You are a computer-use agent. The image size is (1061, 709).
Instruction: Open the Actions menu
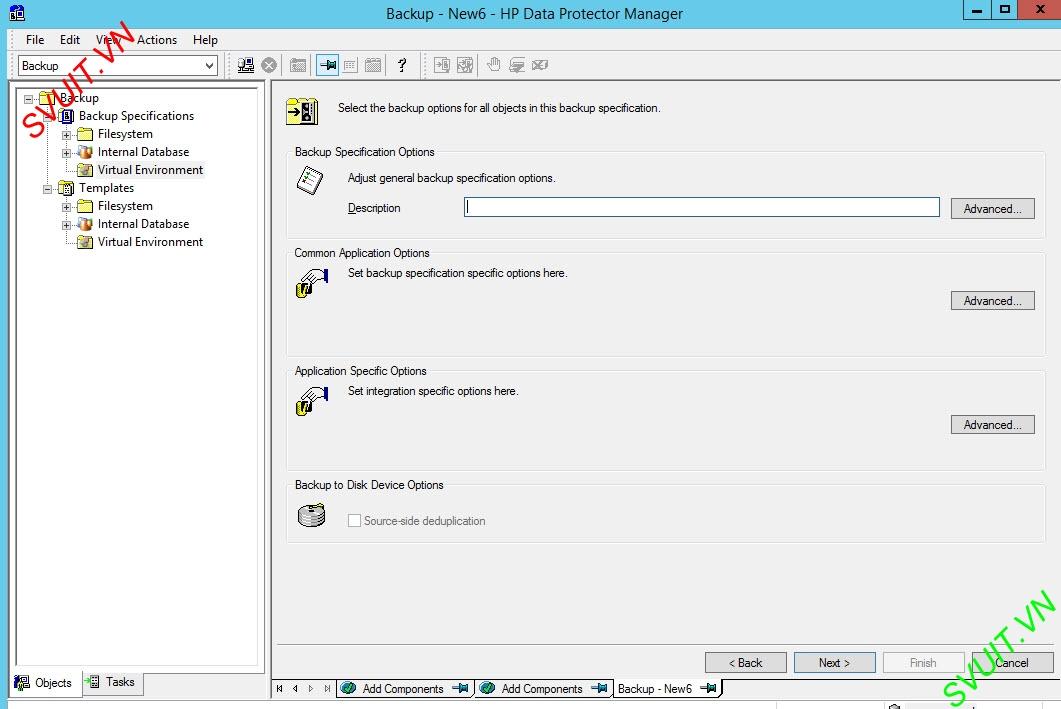pos(157,40)
